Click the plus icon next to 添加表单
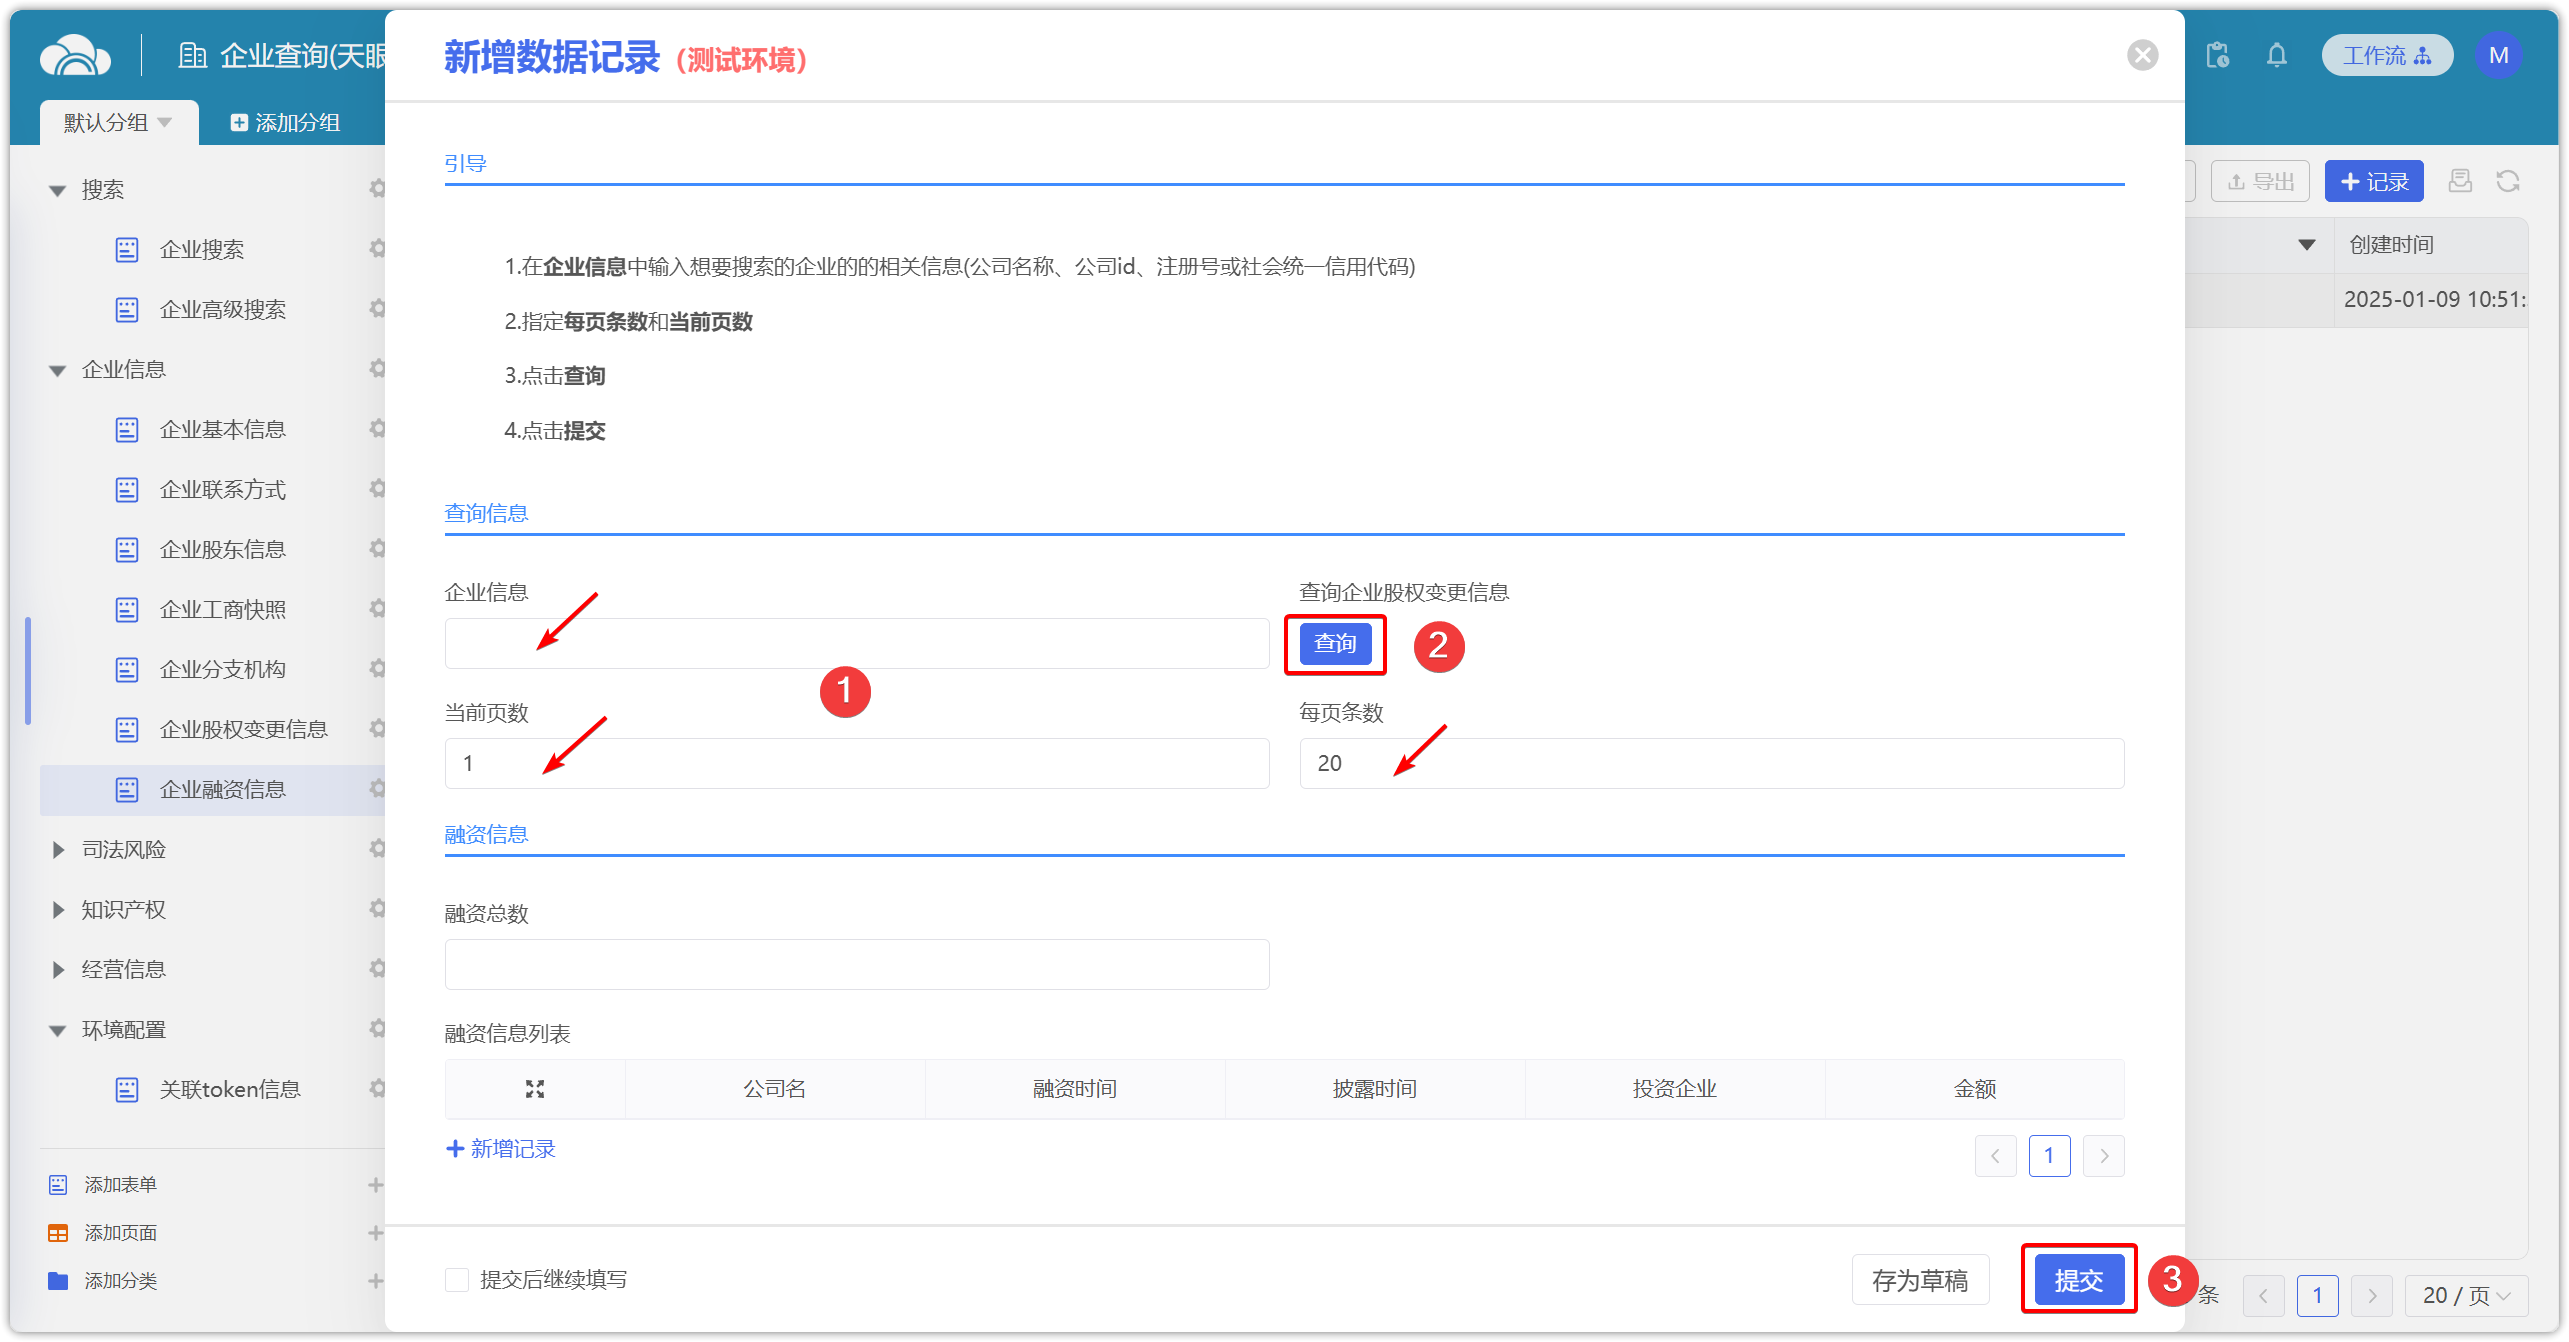The height and width of the screenshot is (1342, 2569). pyautogui.click(x=375, y=1185)
